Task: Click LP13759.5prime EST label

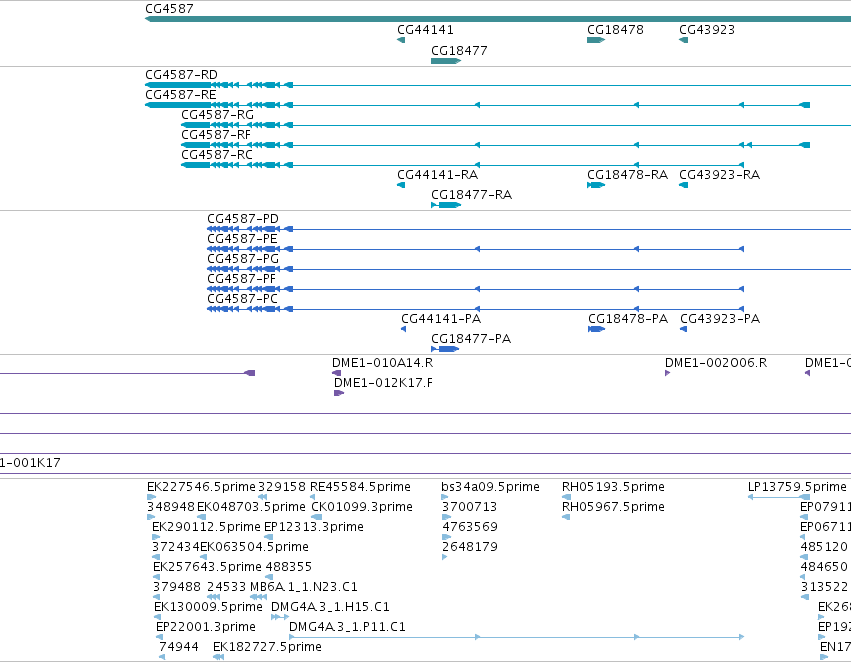Action: (x=797, y=487)
